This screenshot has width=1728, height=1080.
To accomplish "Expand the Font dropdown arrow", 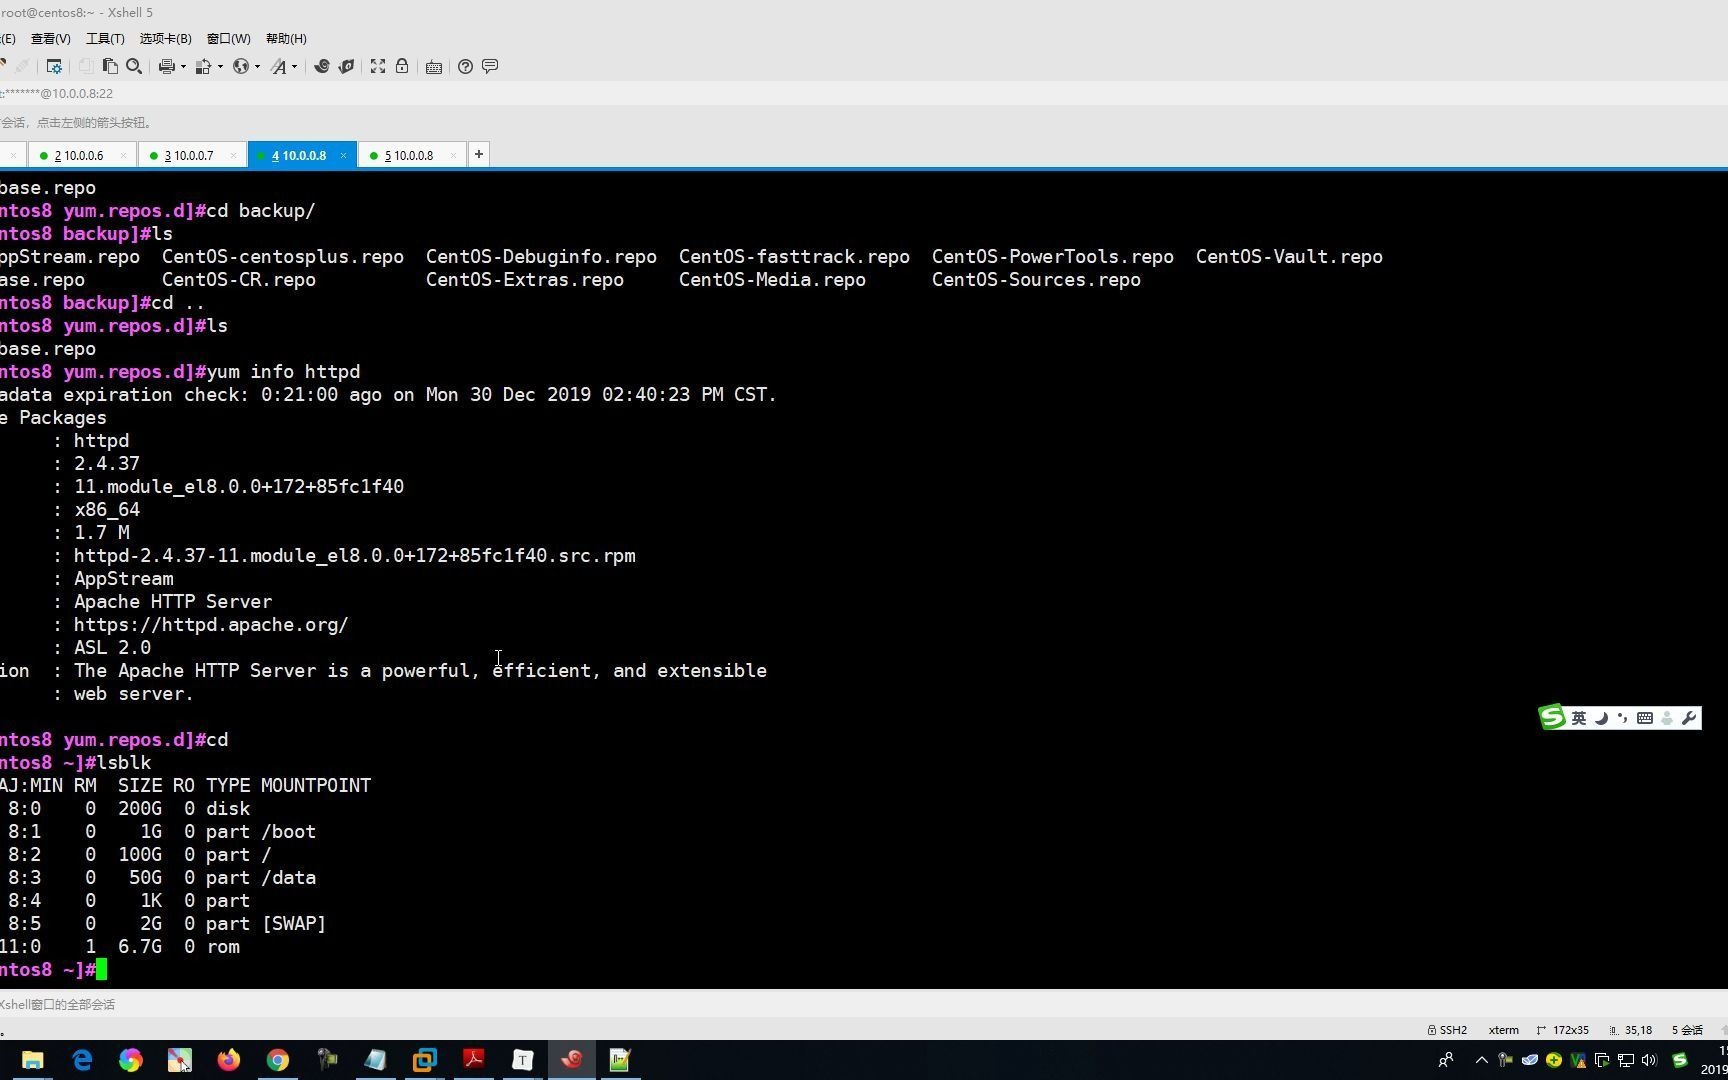I will 294,67.
